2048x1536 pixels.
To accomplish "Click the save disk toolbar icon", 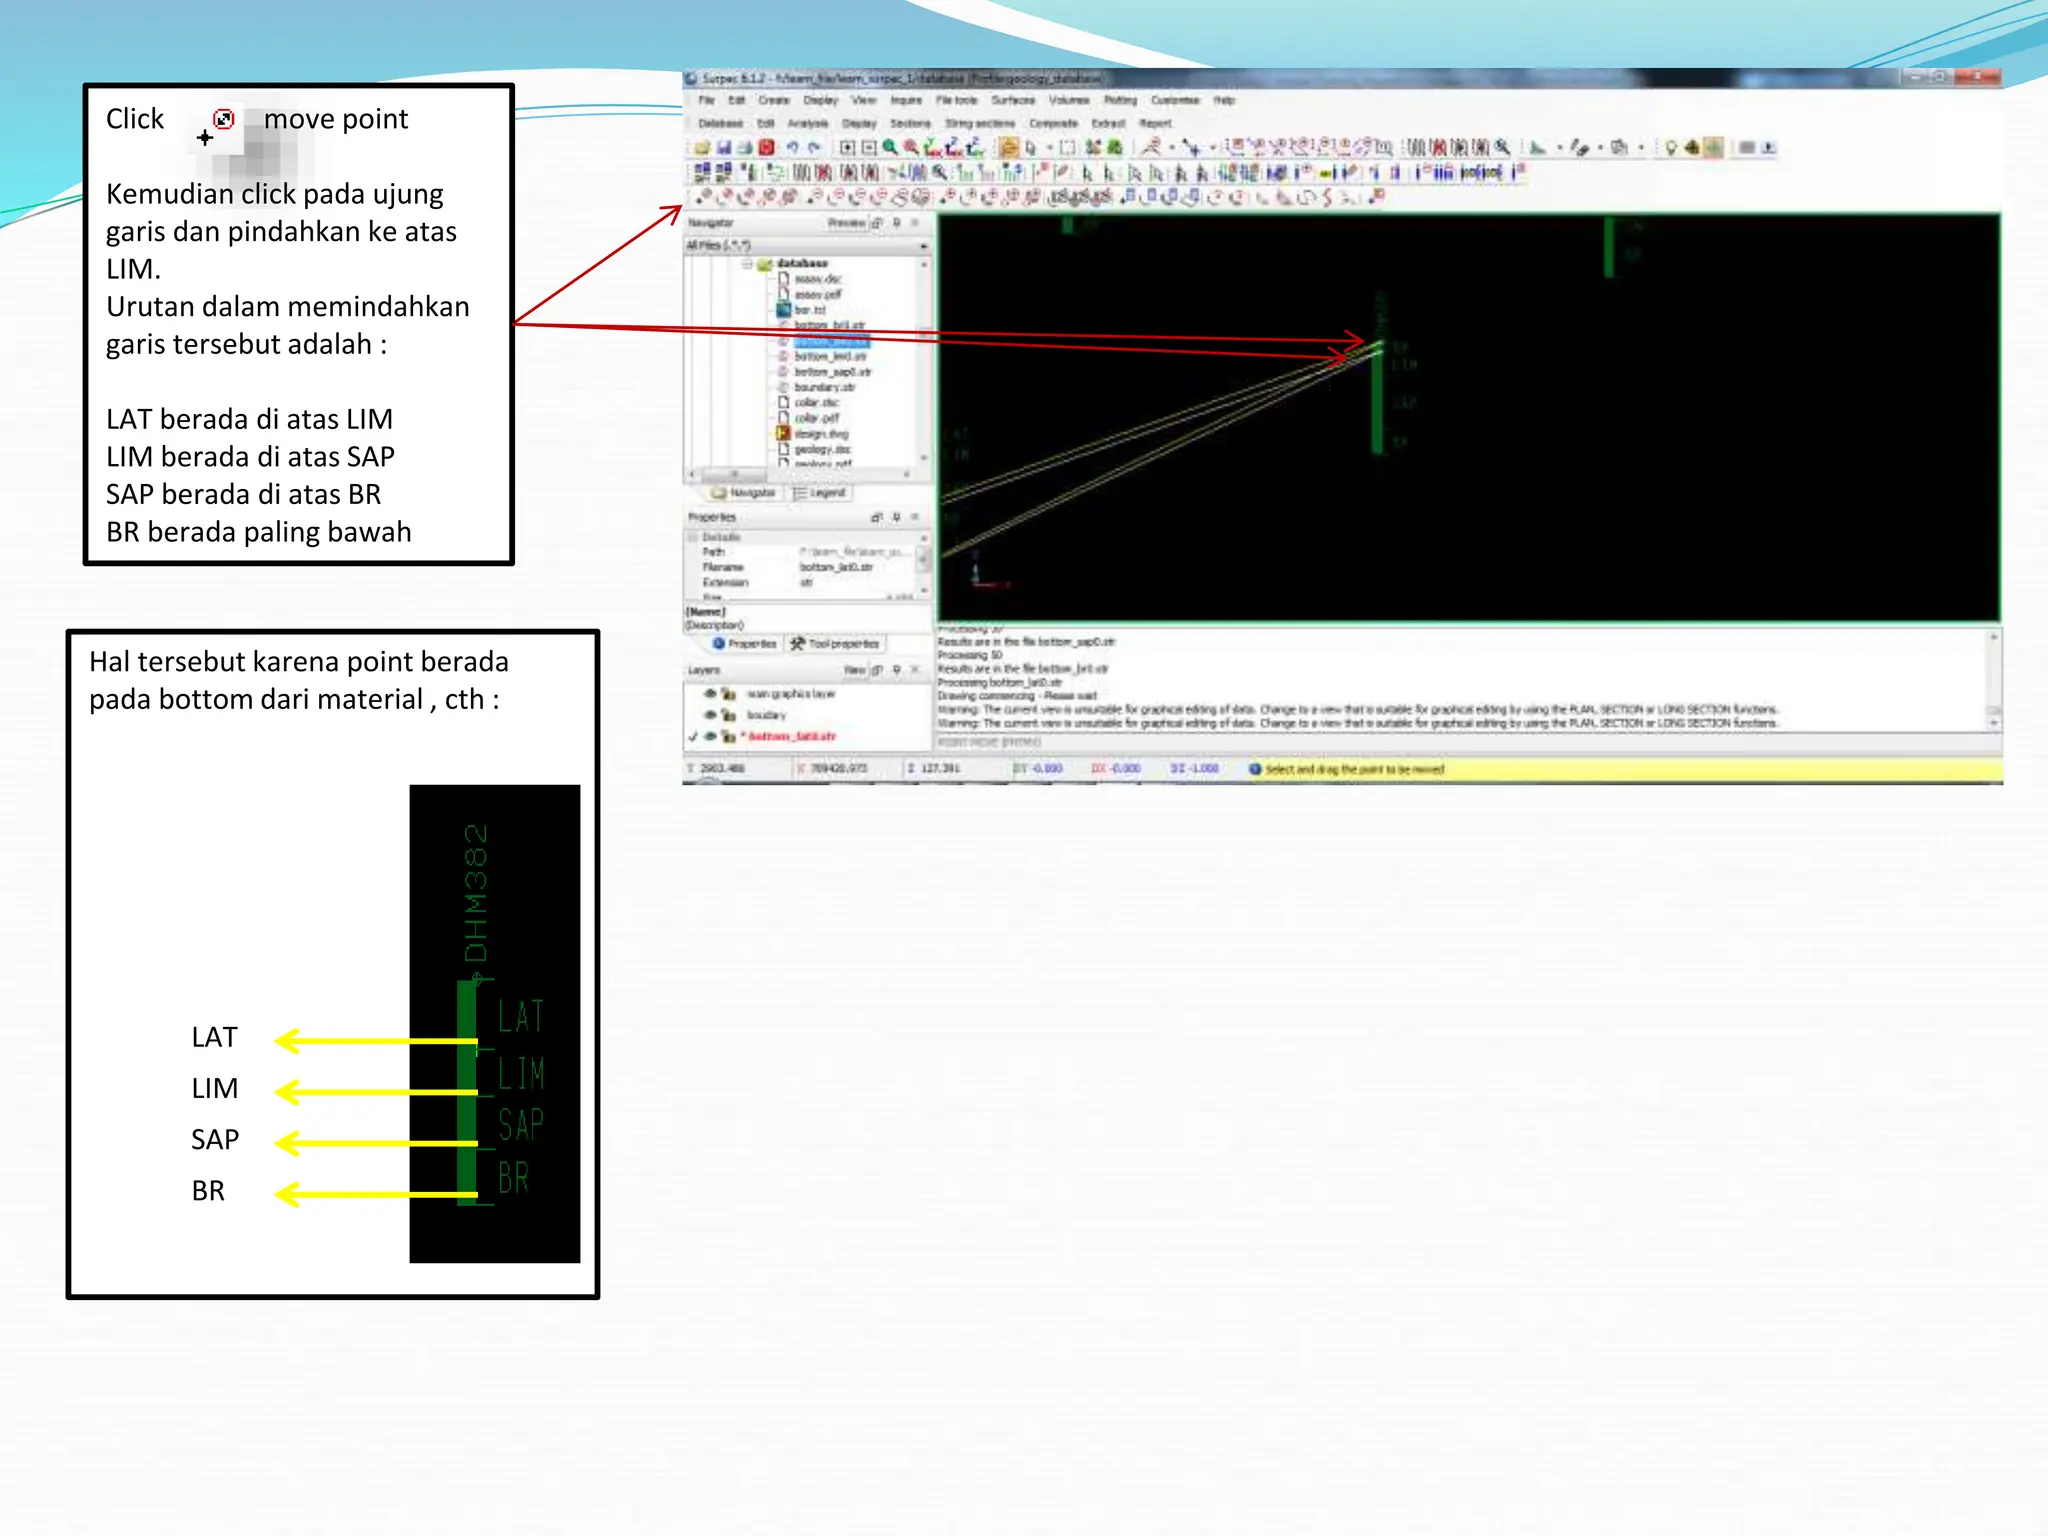I will pyautogui.click(x=724, y=148).
